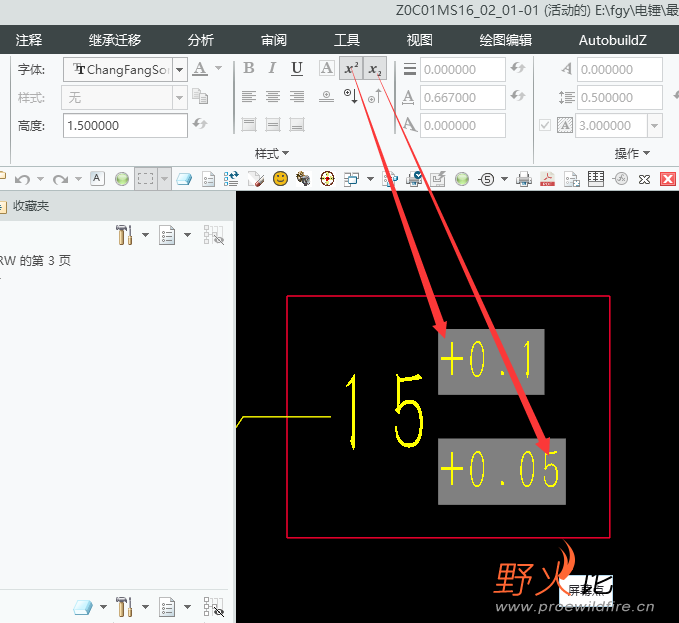This screenshot has width=679, height=623.
Task: Open the 样式 style combo box arrow
Action: (x=180, y=97)
